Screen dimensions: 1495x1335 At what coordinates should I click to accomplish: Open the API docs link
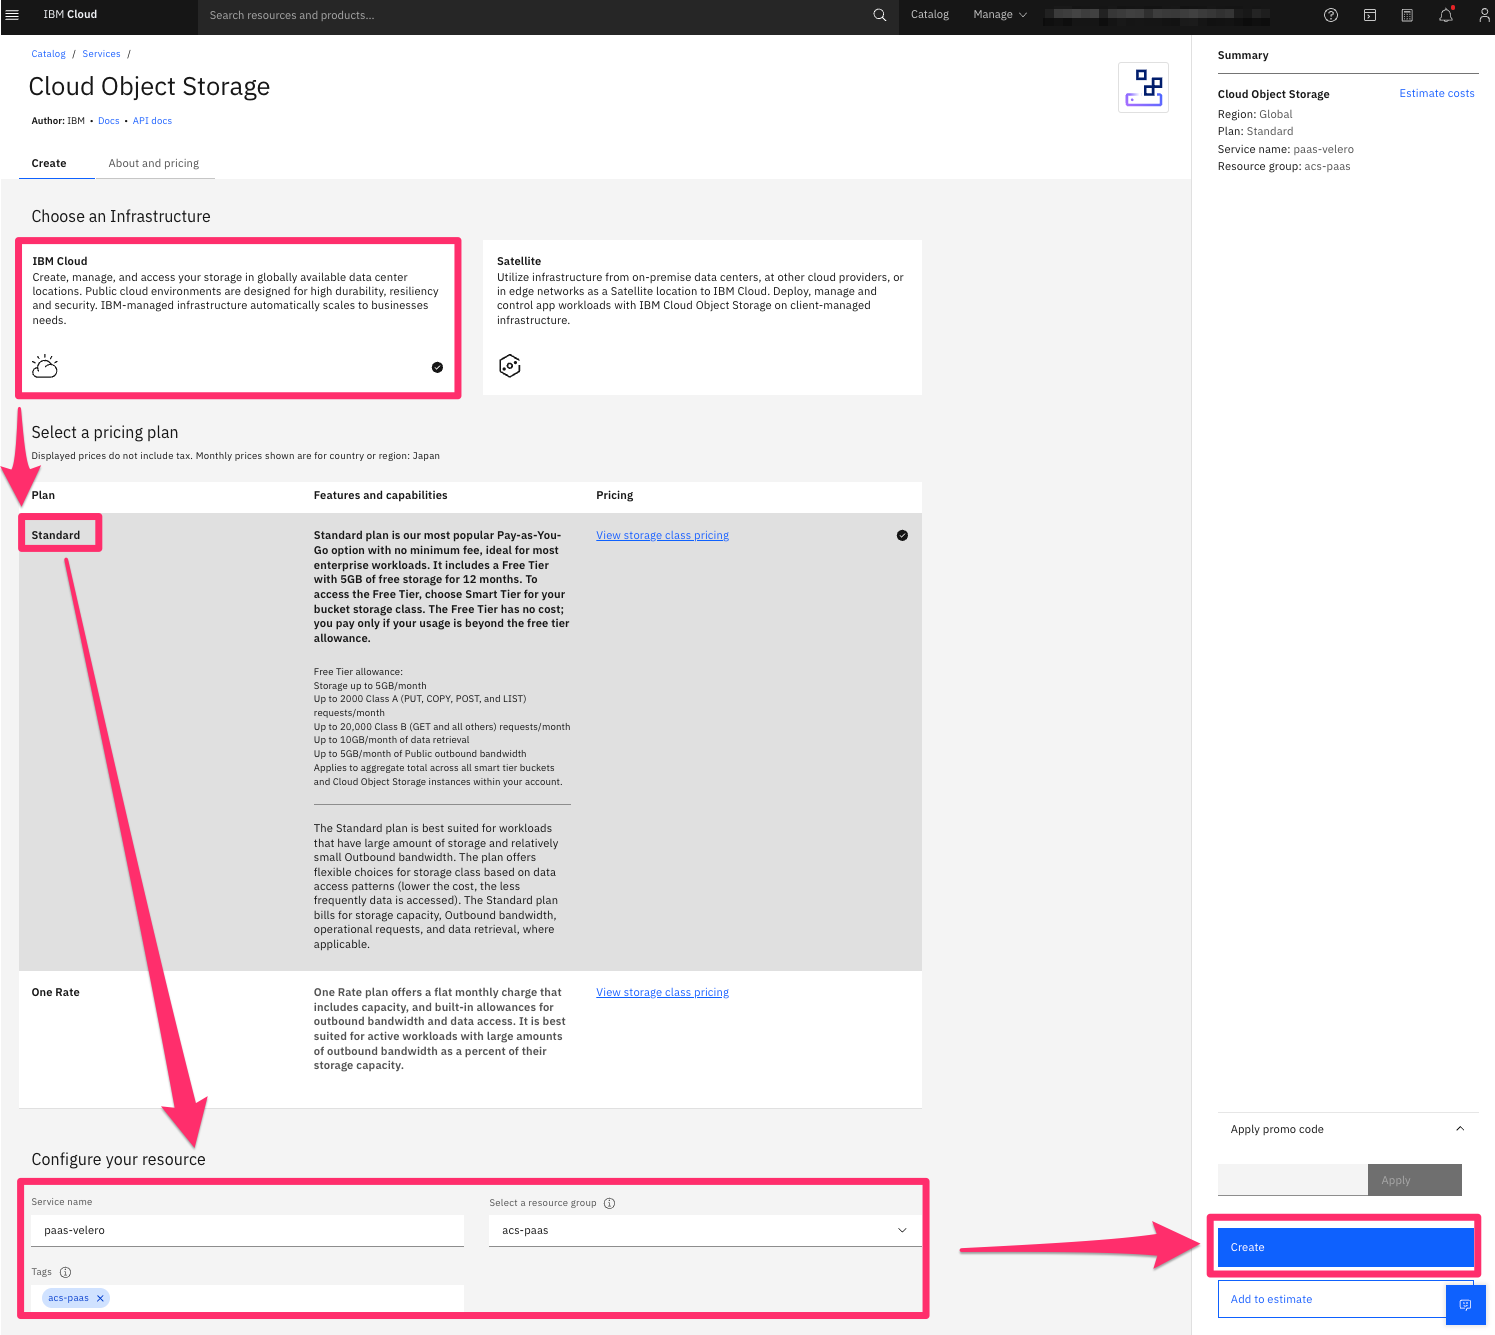tap(152, 121)
